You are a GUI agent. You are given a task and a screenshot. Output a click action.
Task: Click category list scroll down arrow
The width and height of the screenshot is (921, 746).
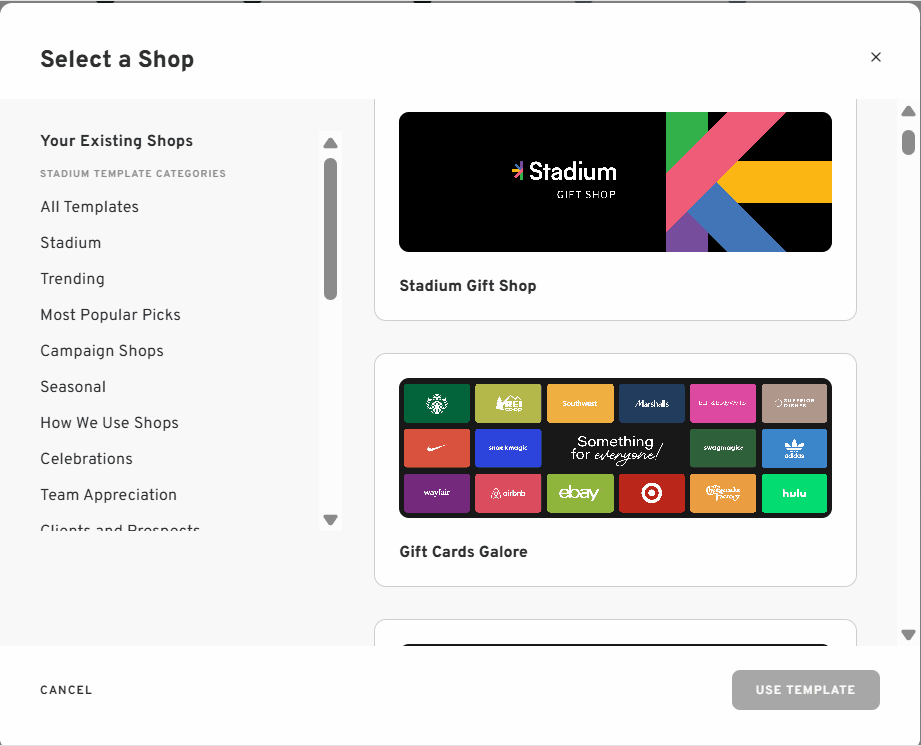click(331, 520)
